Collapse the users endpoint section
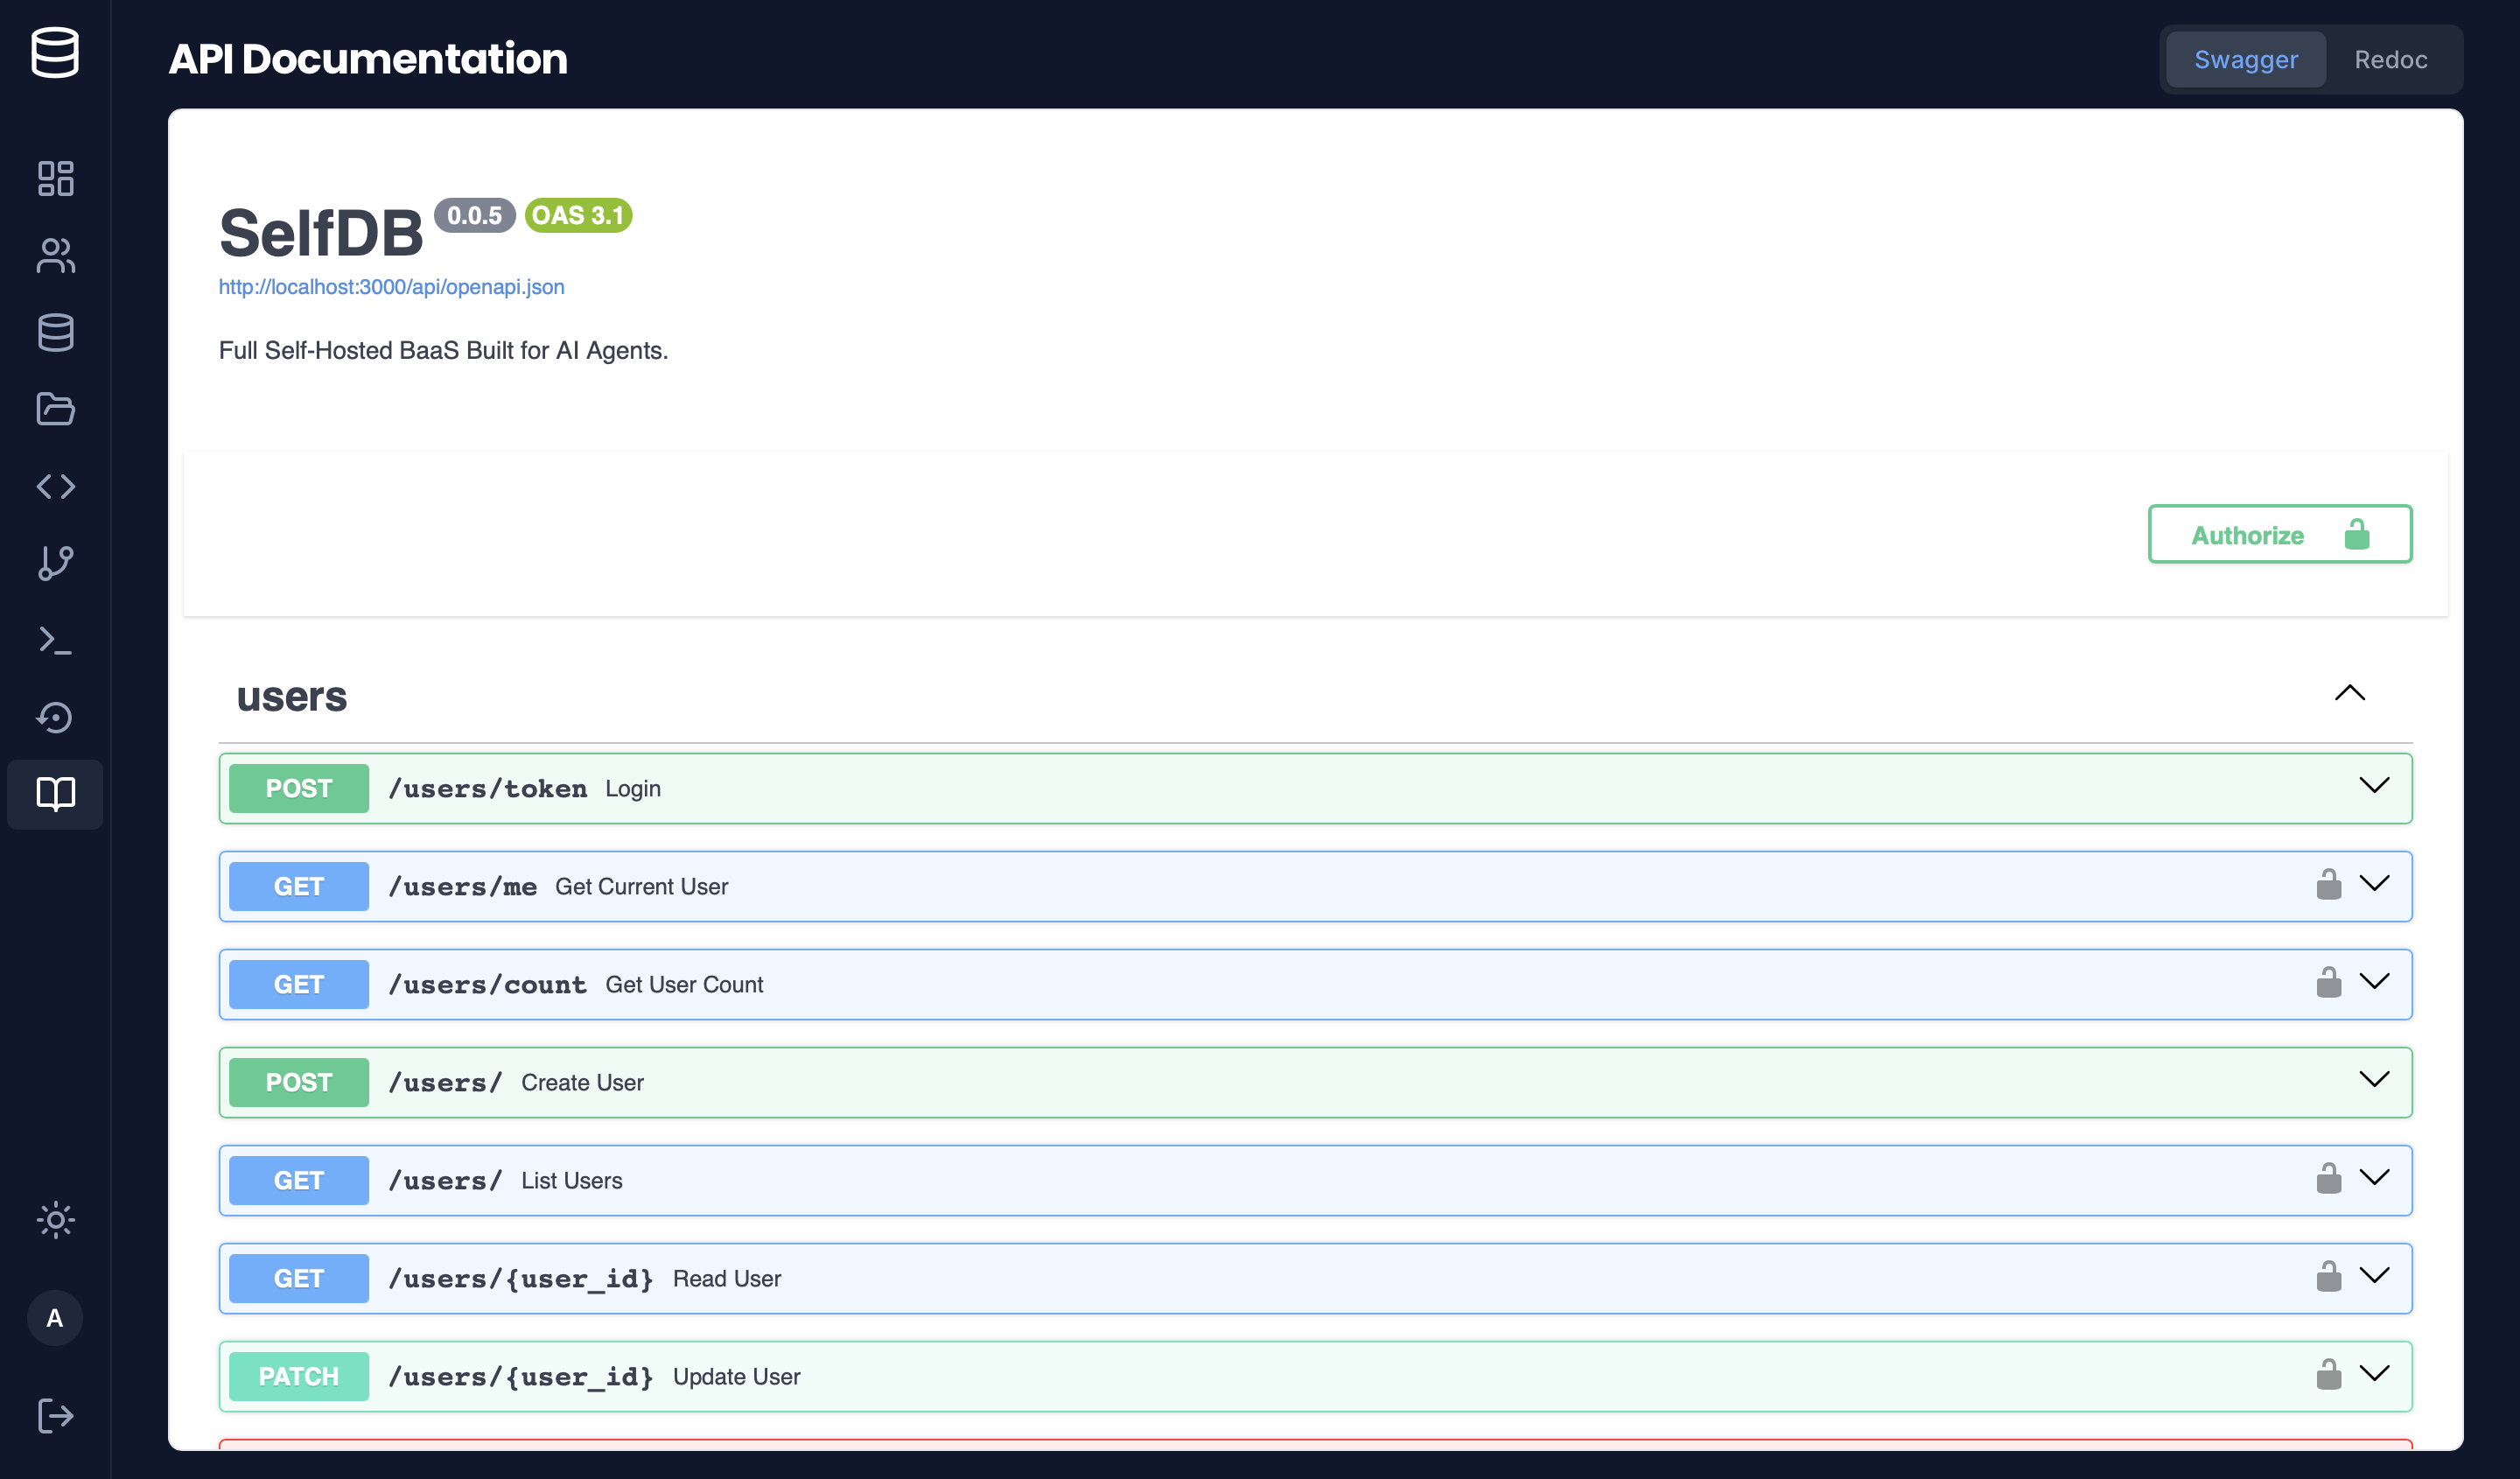Image resolution: width=2520 pixels, height=1479 pixels. coord(2351,693)
